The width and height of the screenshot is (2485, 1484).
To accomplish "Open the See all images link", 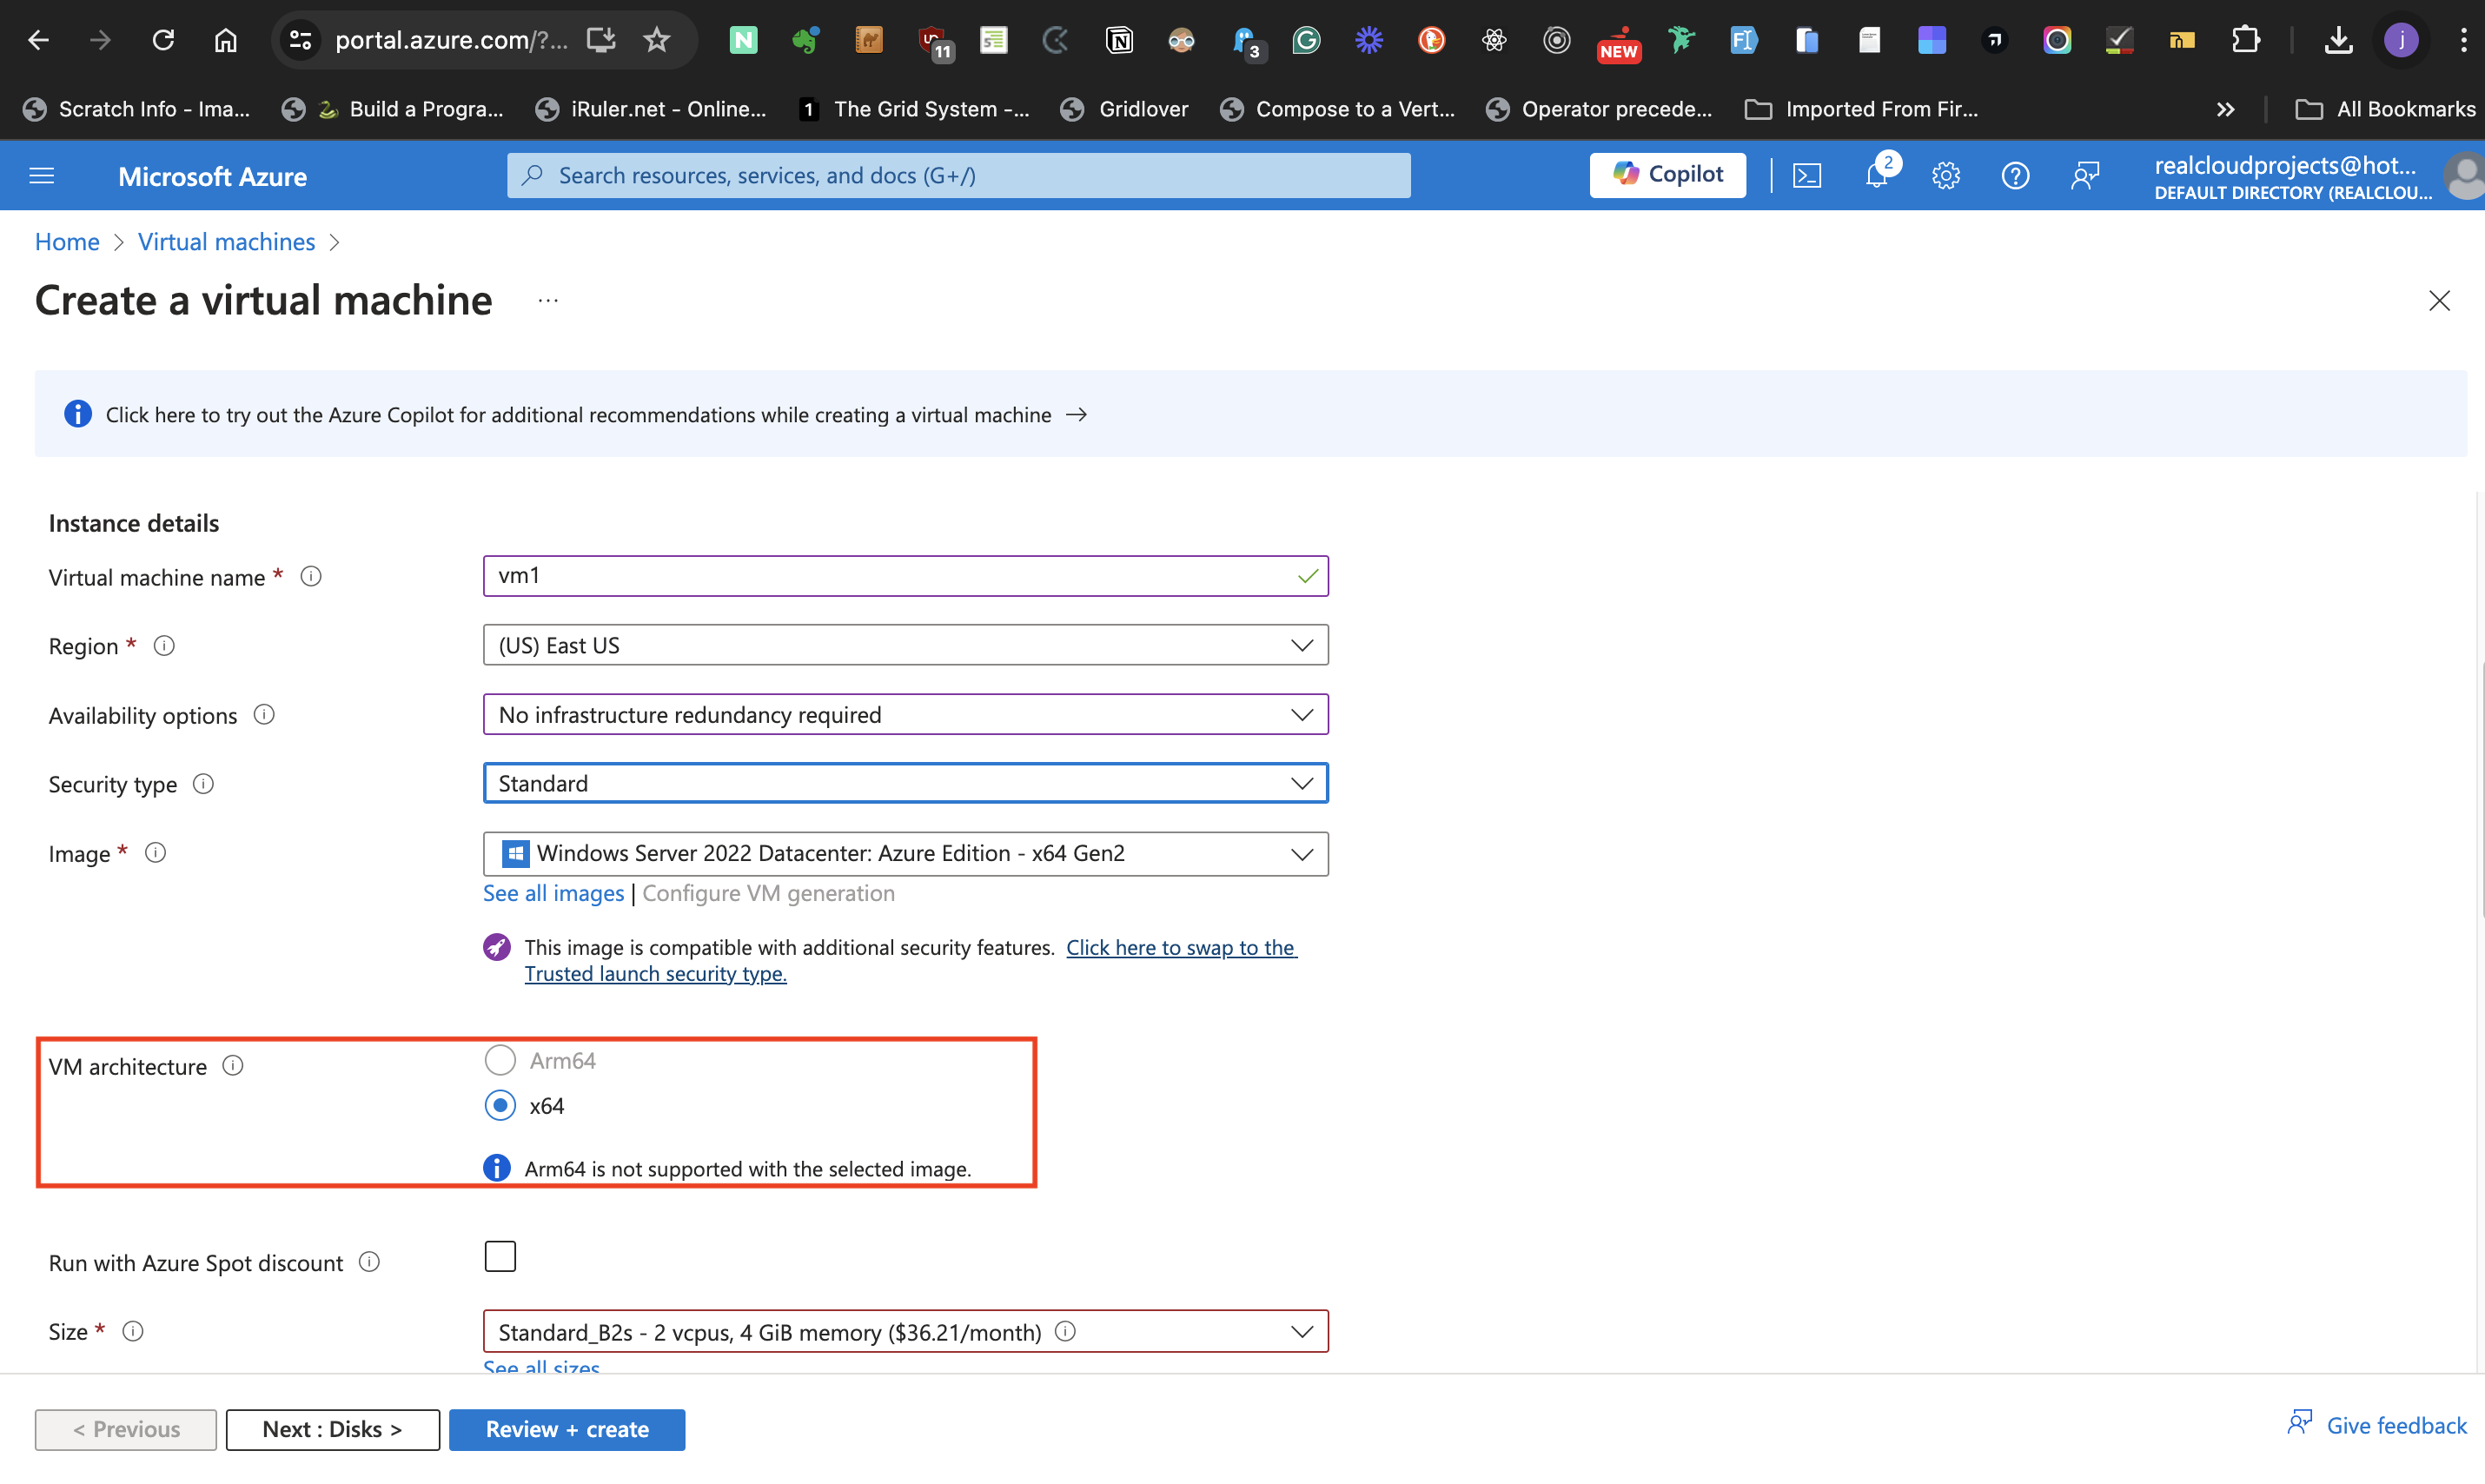I will 553,893.
